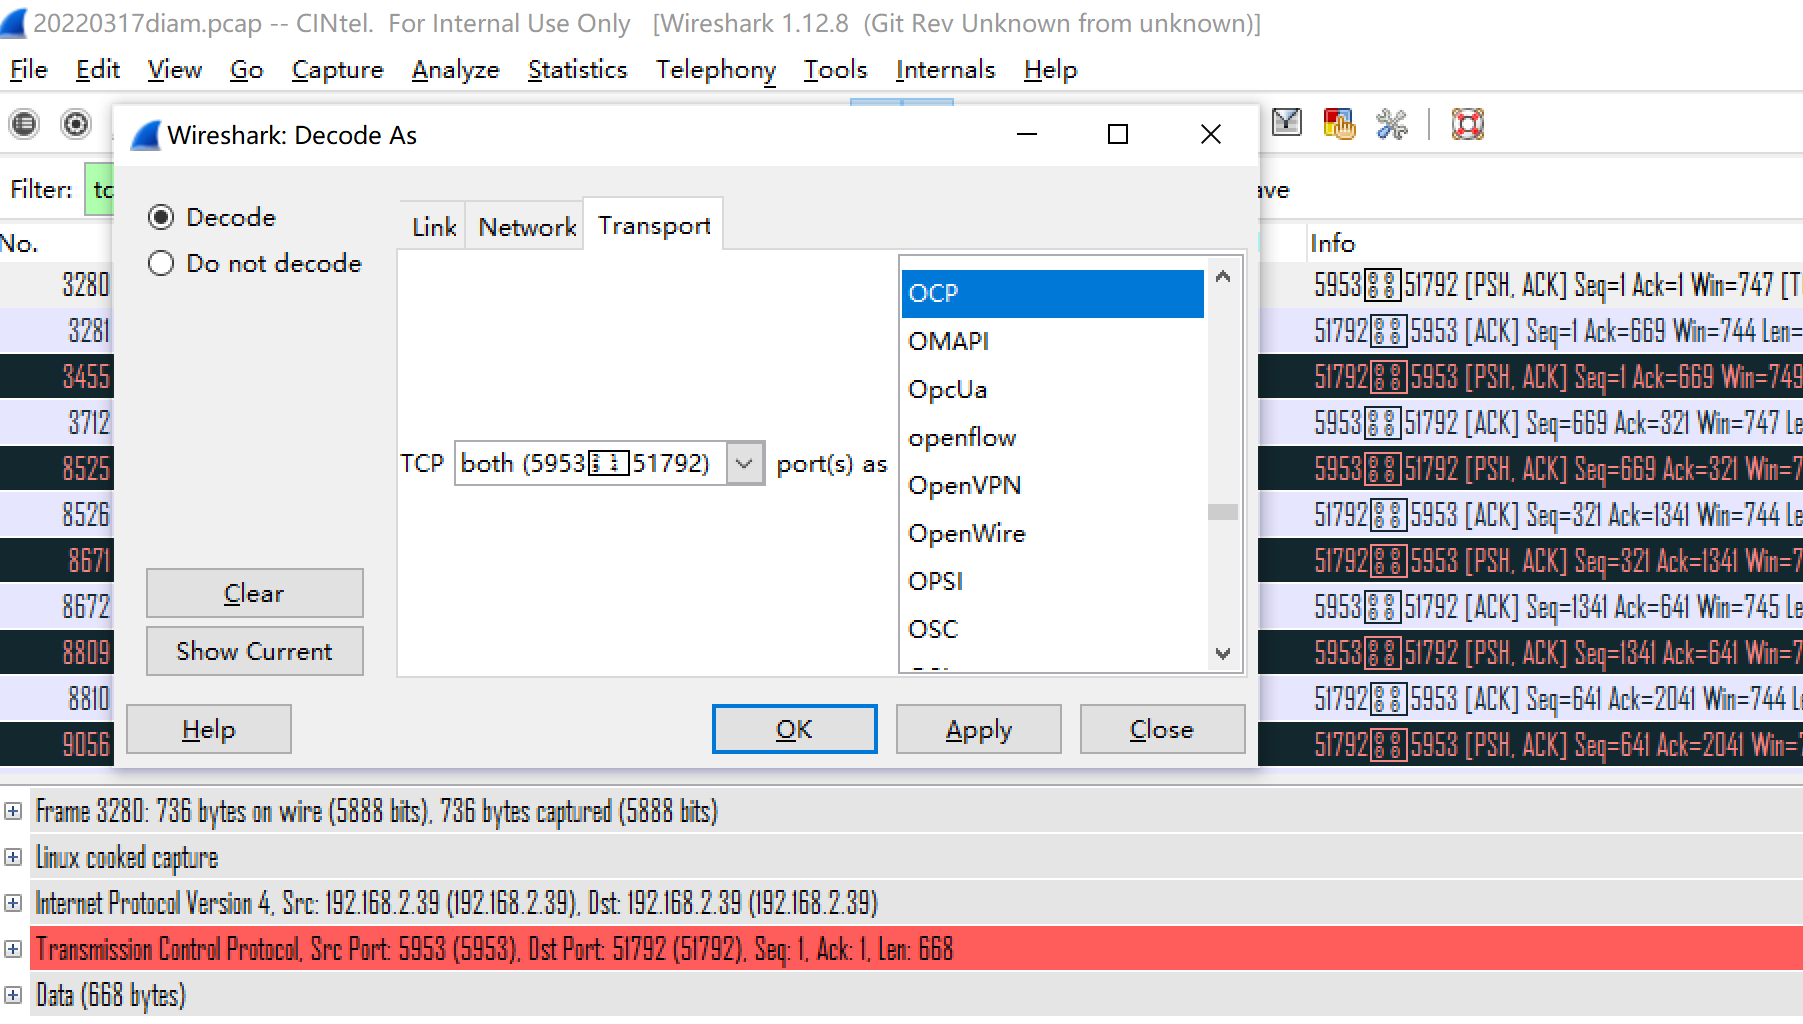Open the Internals menu
The height and width of the screenshot is (1024, 1803).
tap(946, 70)
